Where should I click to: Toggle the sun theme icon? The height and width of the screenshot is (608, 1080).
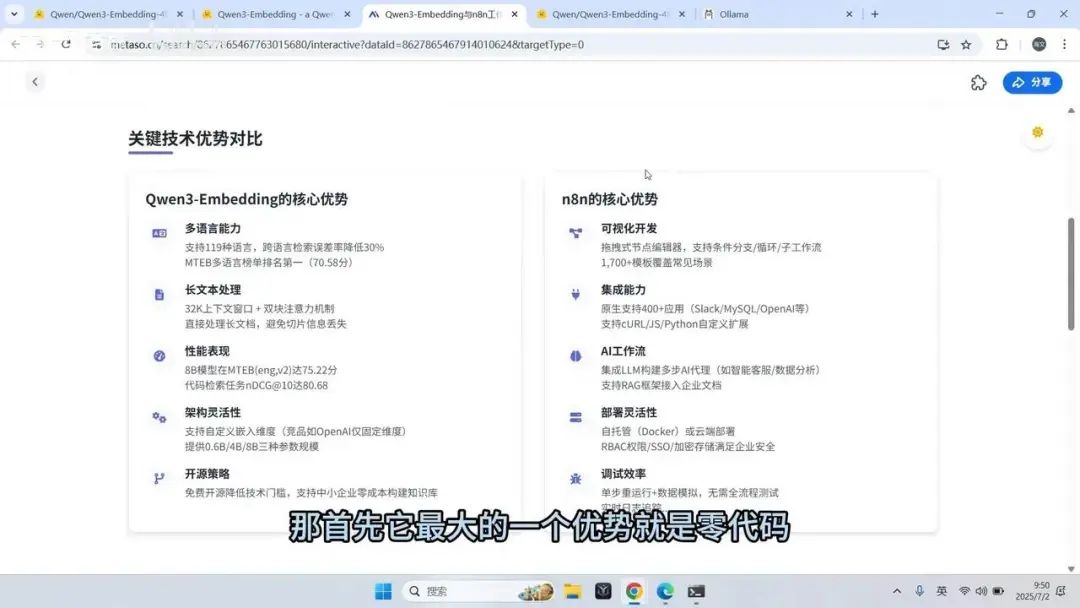point(1037,132)
